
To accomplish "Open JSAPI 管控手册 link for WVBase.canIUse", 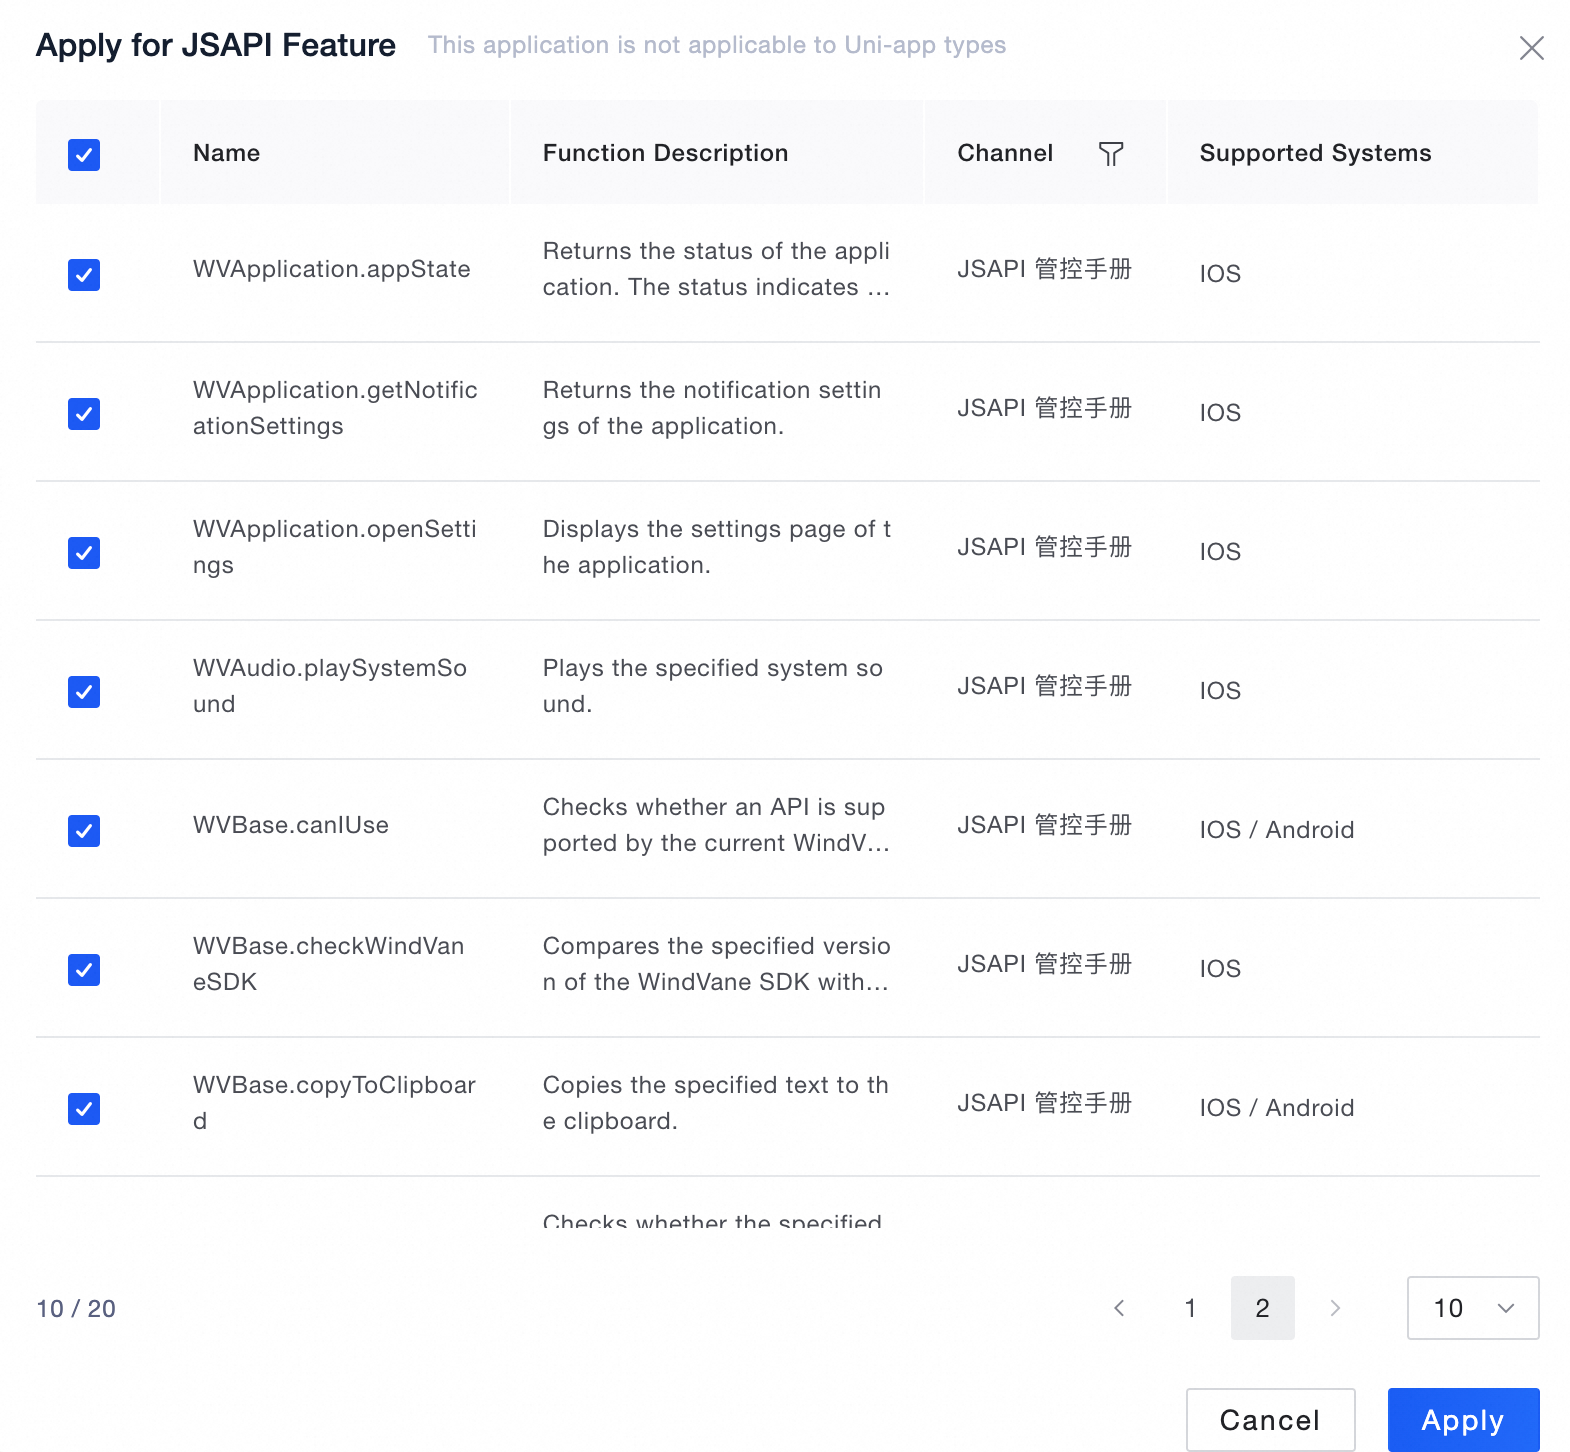I will click(x=1044, y=825).
